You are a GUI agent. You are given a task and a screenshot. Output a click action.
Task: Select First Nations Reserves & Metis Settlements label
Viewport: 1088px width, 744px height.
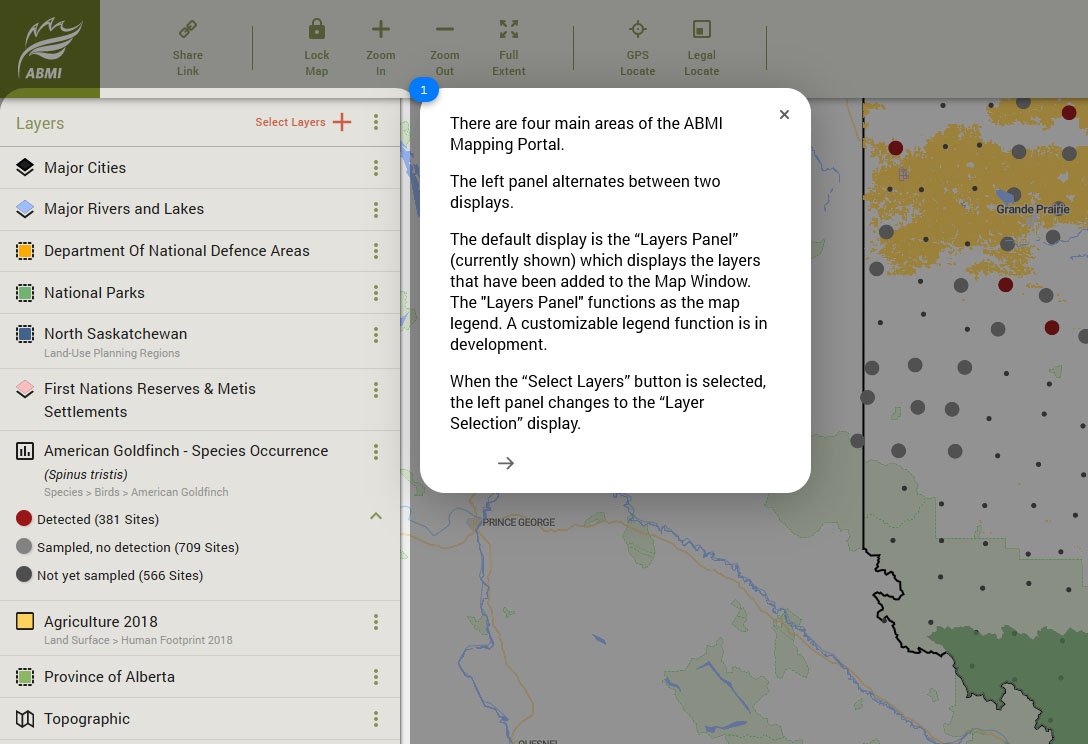pyautogui.click(x=150, y=400)
